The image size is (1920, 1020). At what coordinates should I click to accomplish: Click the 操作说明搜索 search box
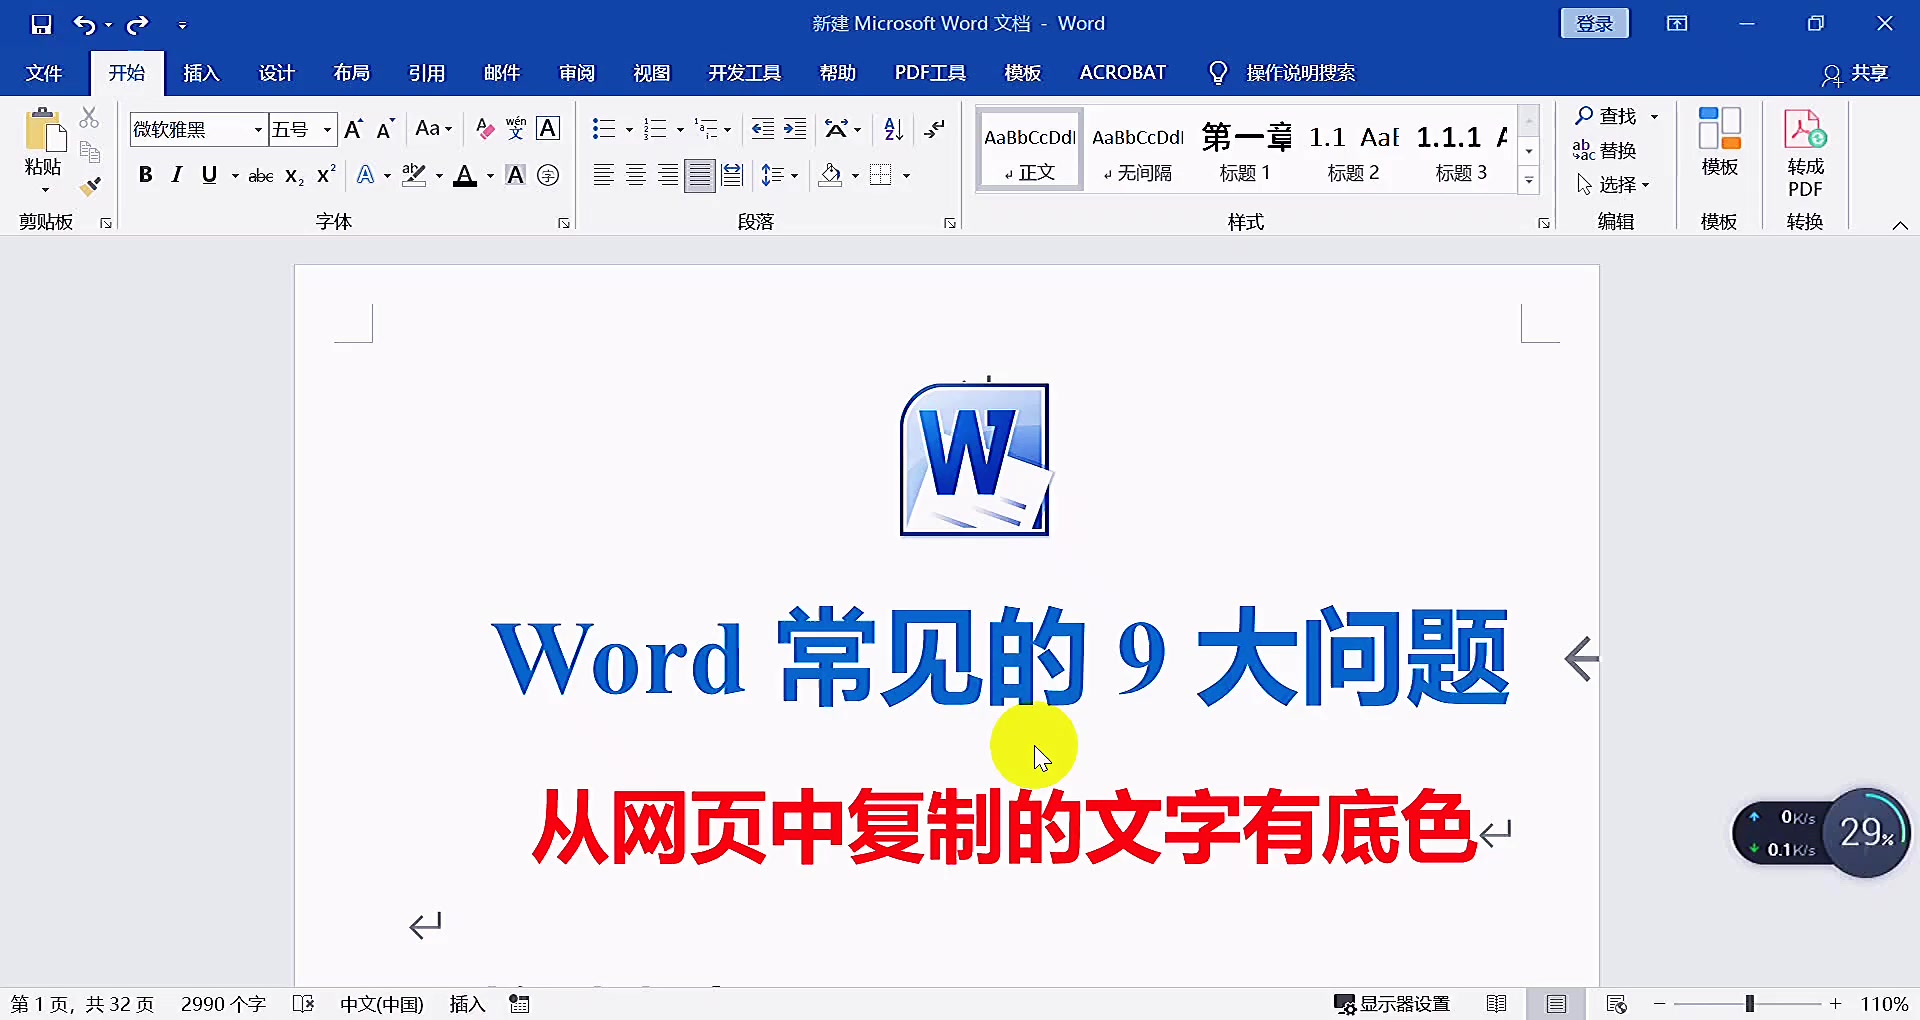click(1300, 73)
